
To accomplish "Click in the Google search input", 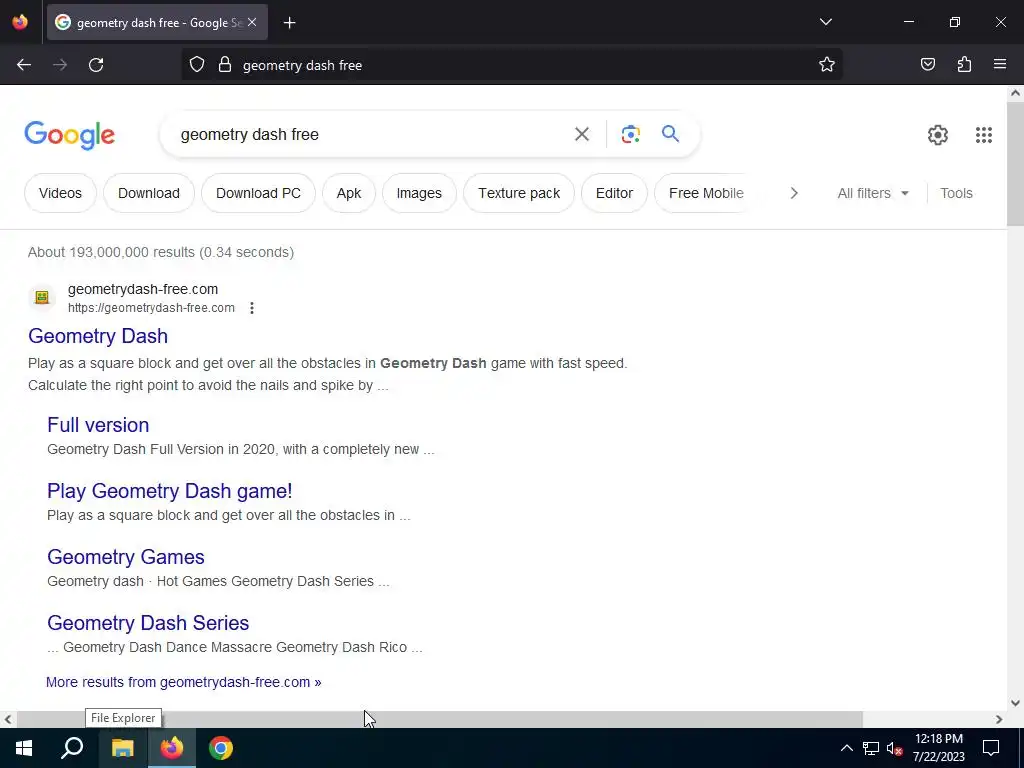I will [372, 135].
